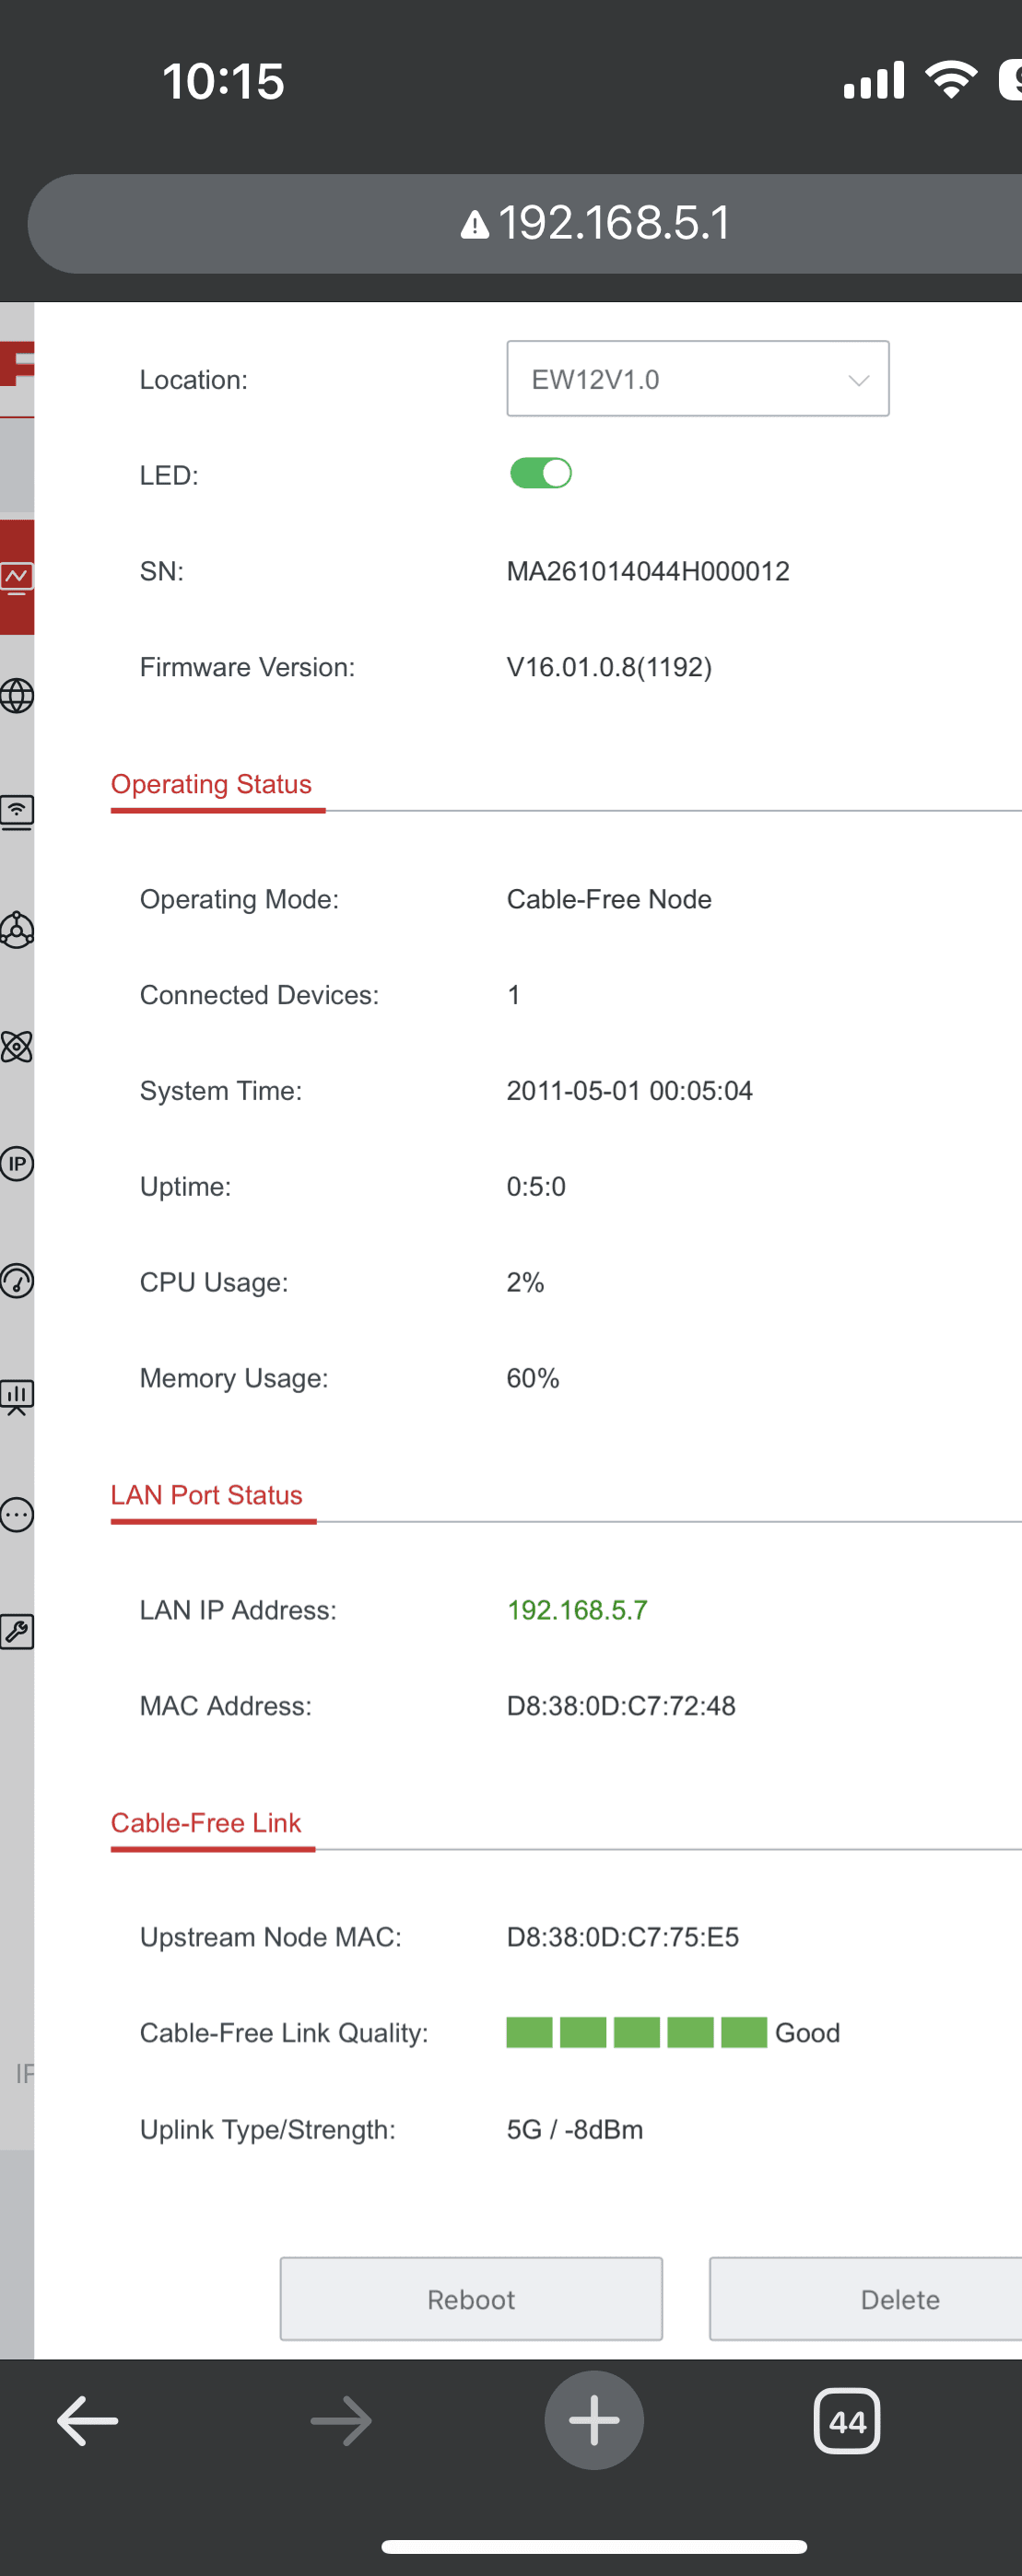Expand the Location dropdown EW12V1.0
Viewport: 1022px width, 2576px height.
[x=698, y=379]
